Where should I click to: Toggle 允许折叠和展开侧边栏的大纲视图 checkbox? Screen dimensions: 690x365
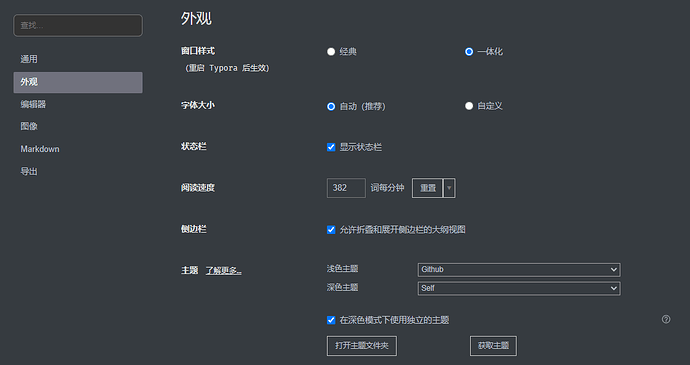click(x=331, y=230)
